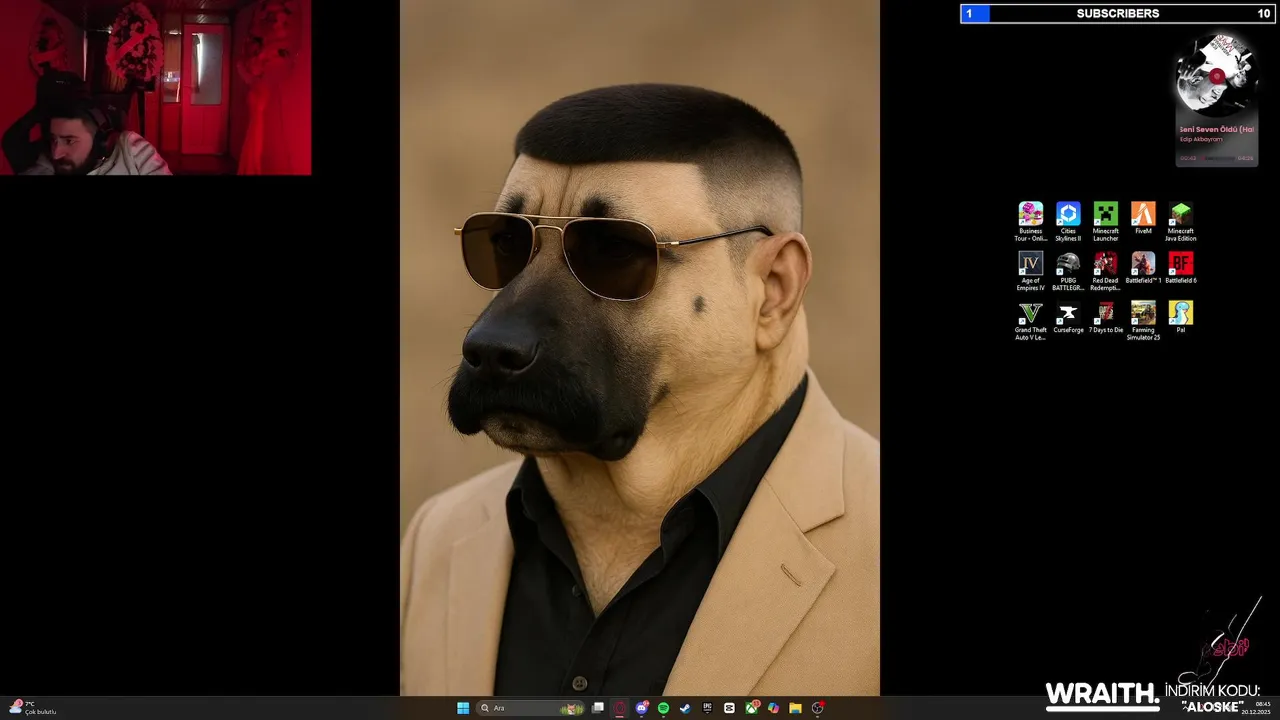The height and width of the screenshot is (720, 1280).
Task: Open the Xbox app in taskbar
Action: point(751,708)
